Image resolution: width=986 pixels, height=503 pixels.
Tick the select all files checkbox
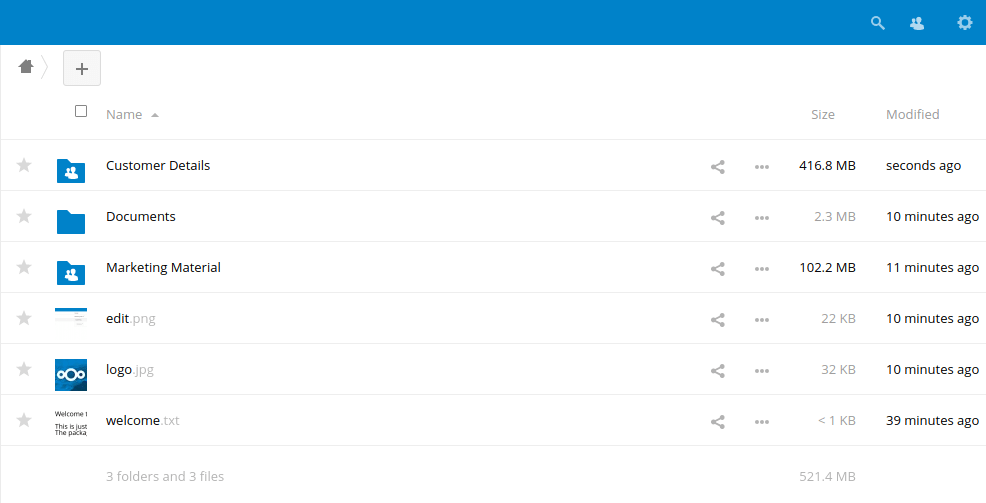point(81,112)
